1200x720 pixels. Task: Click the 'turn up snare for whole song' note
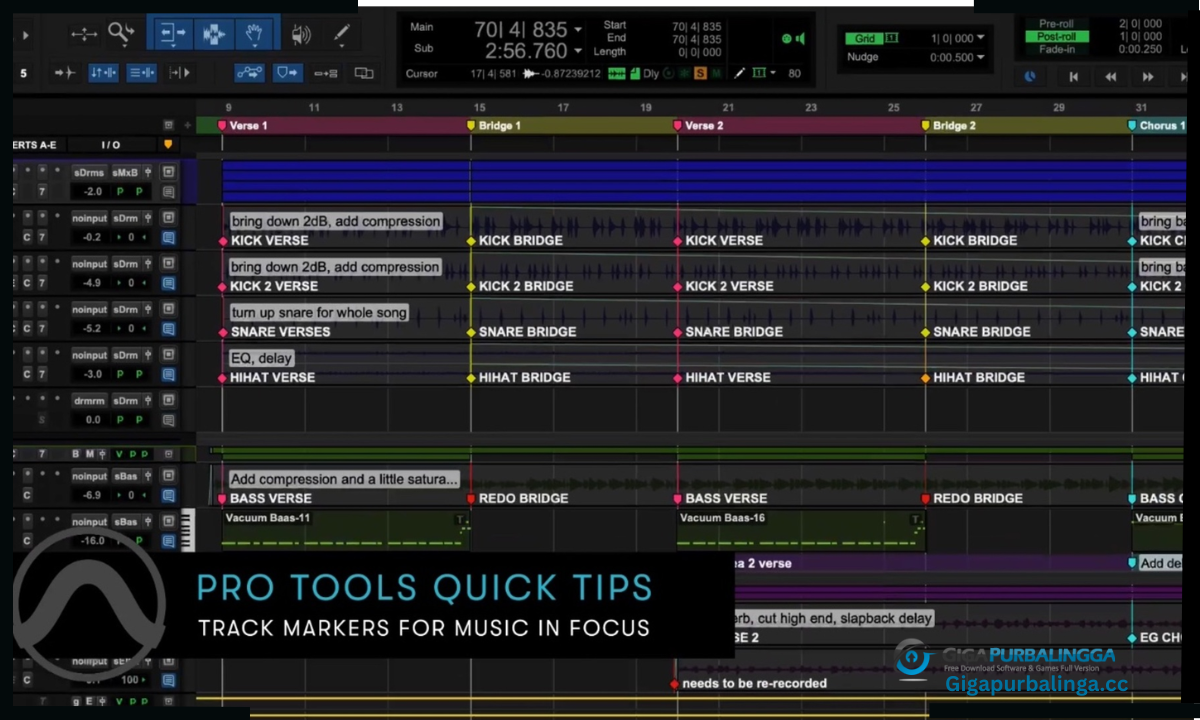319,313
